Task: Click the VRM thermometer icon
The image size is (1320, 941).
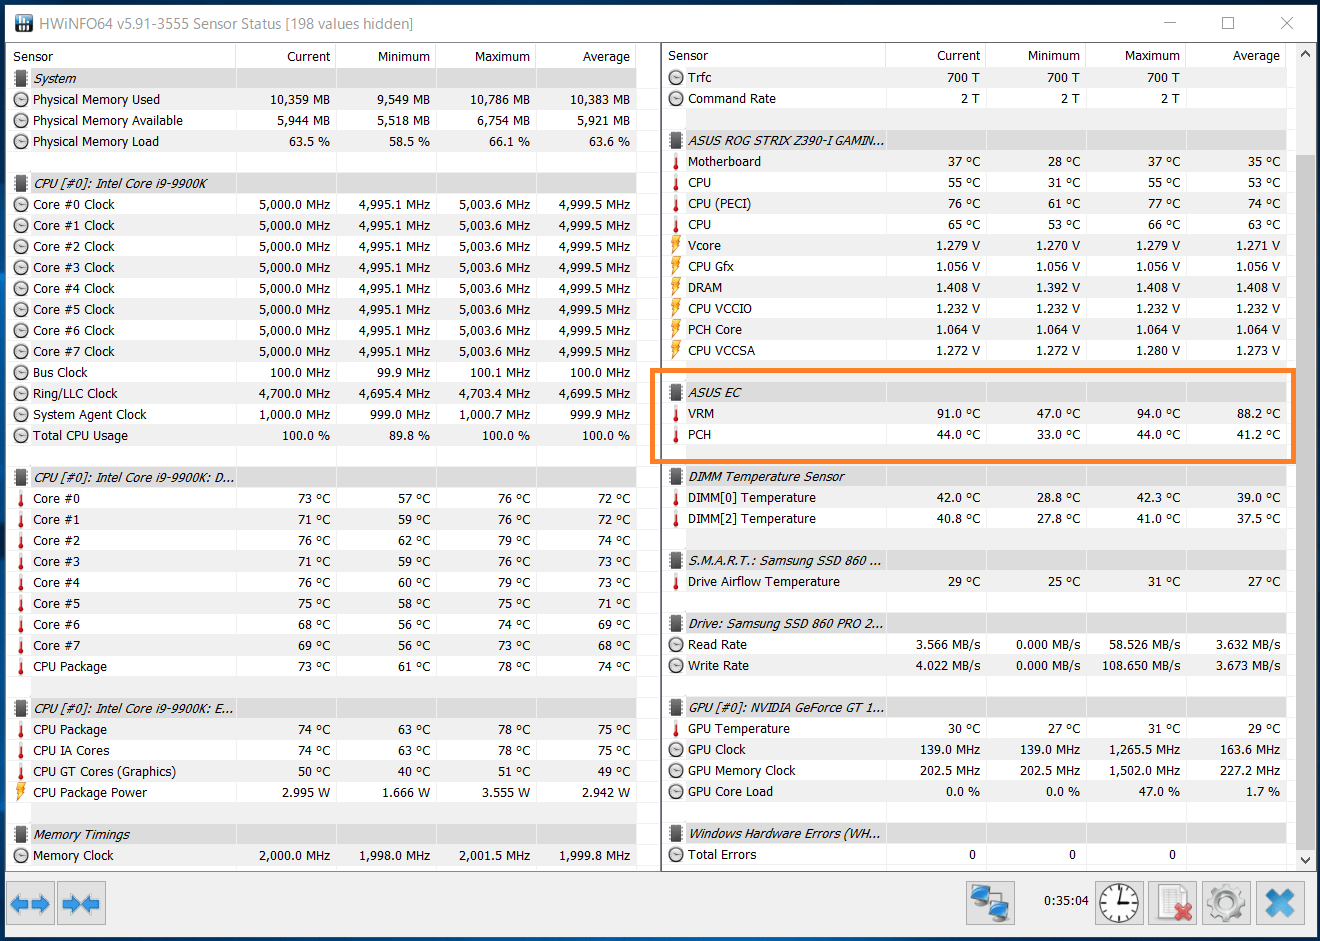Action: 676,414
